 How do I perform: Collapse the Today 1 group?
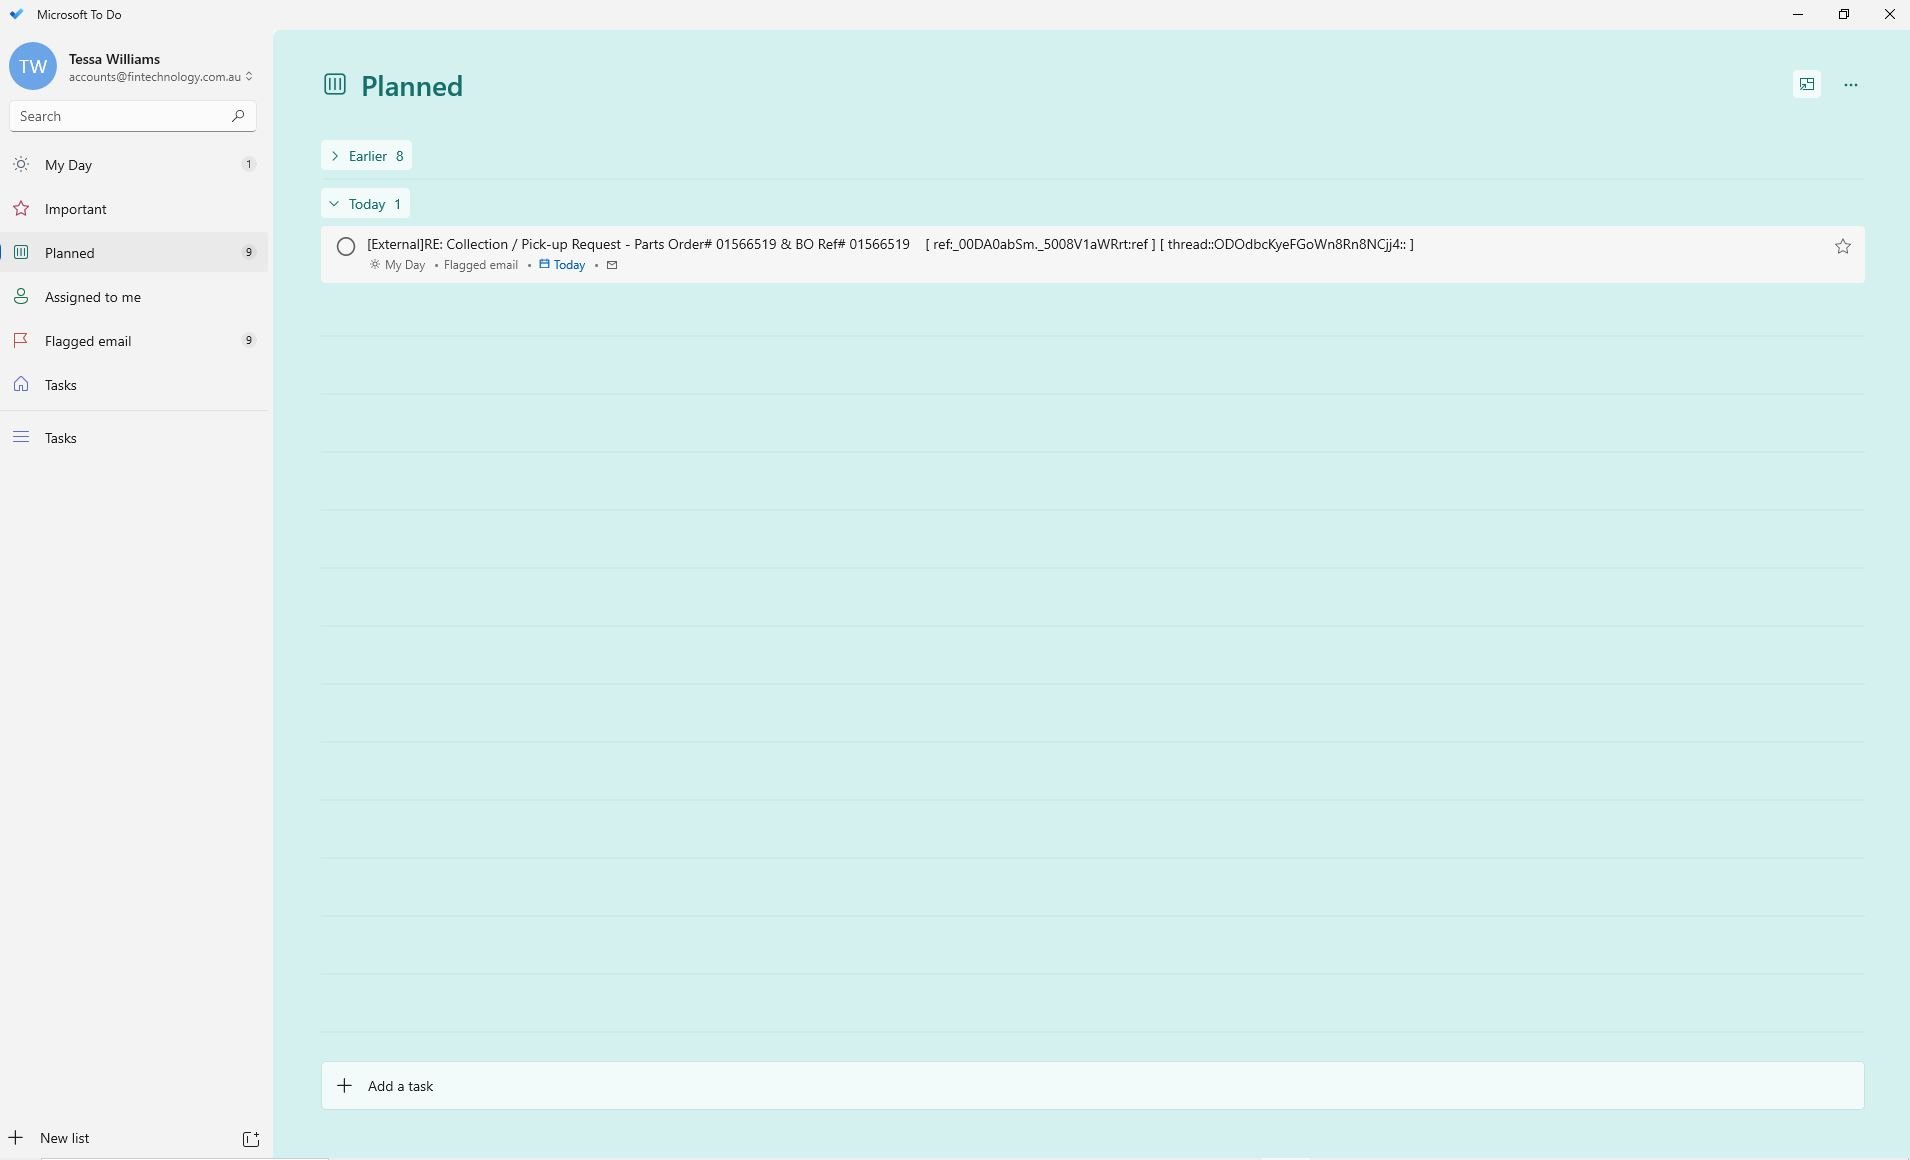[x=365, y=204]
